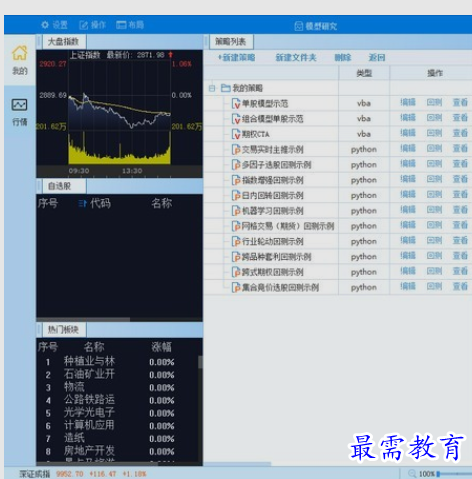
Task: Click the python file icon of 网格交易（期货）回测示例
Action: (236, 226)
